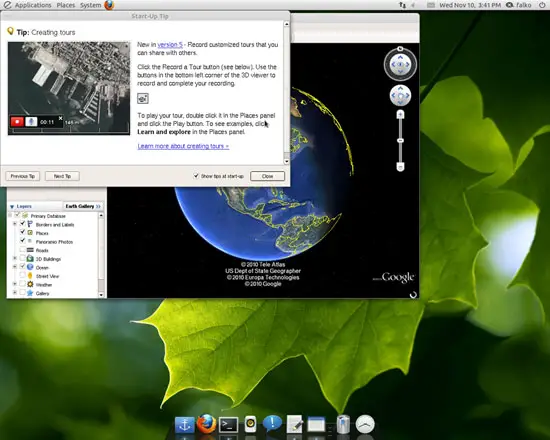
Task: Expand the Gallery layer tree node
Action: click(x=15, y=293)
